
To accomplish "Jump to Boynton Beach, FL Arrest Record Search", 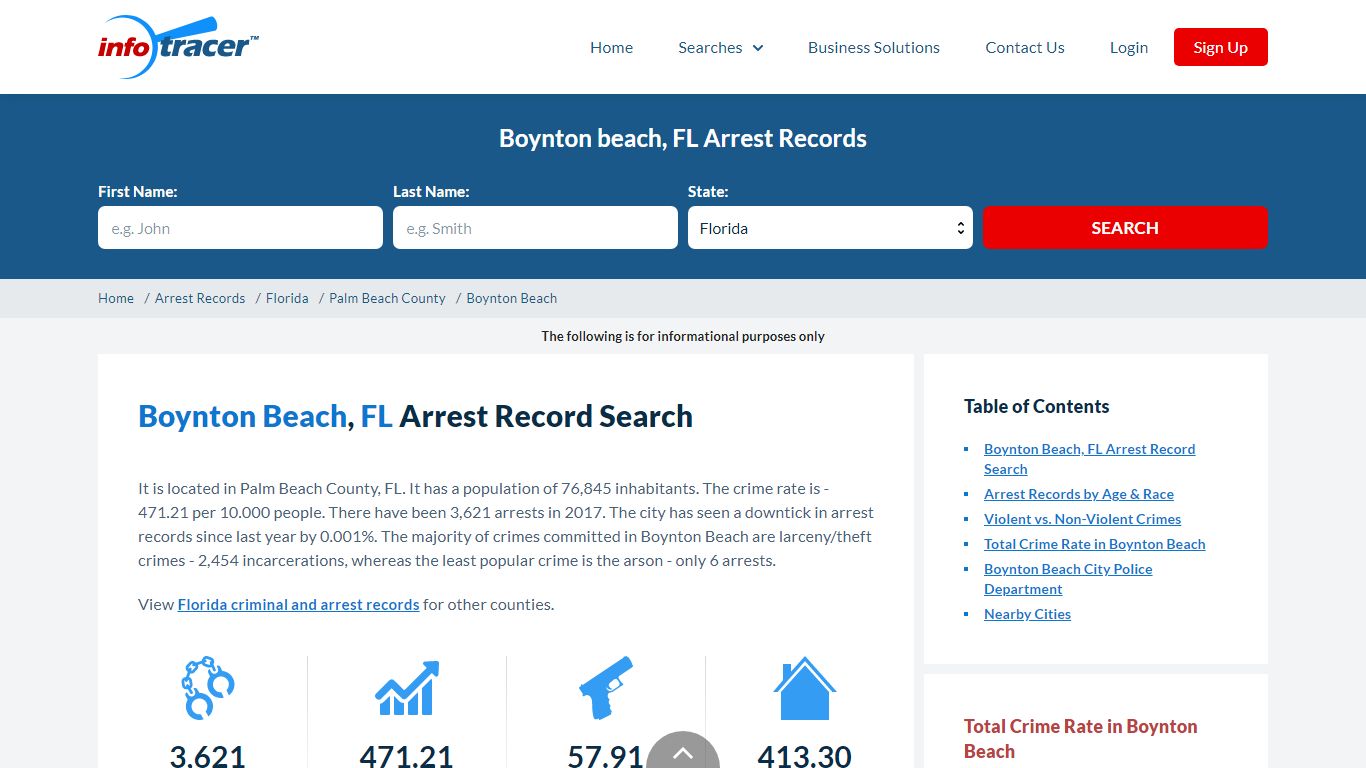I will [x=1089, y=459].
